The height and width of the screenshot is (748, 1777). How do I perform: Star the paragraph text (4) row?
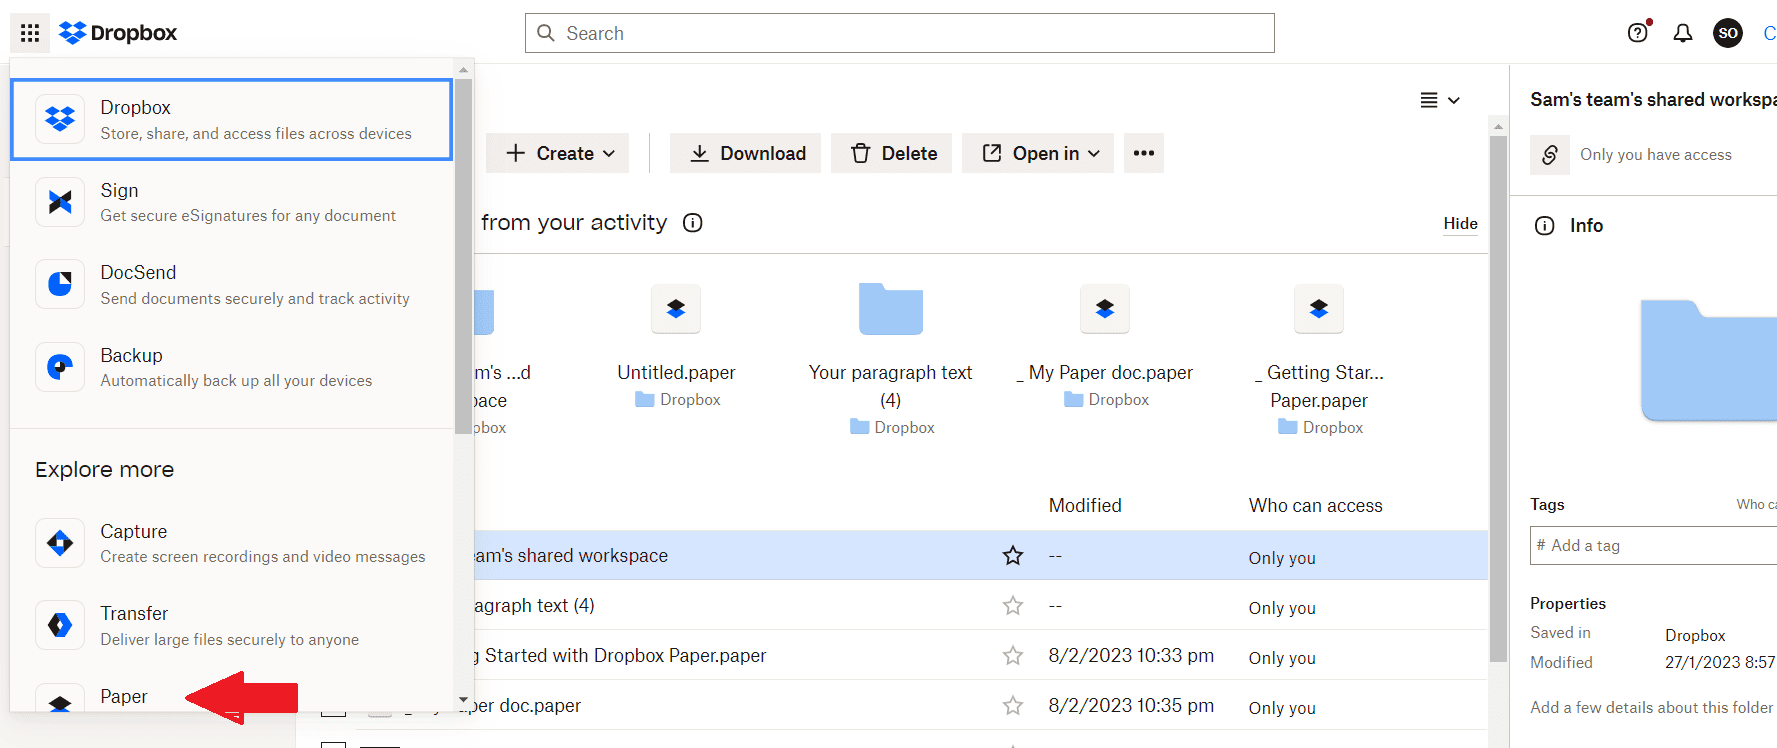[x=1013, y=605]
